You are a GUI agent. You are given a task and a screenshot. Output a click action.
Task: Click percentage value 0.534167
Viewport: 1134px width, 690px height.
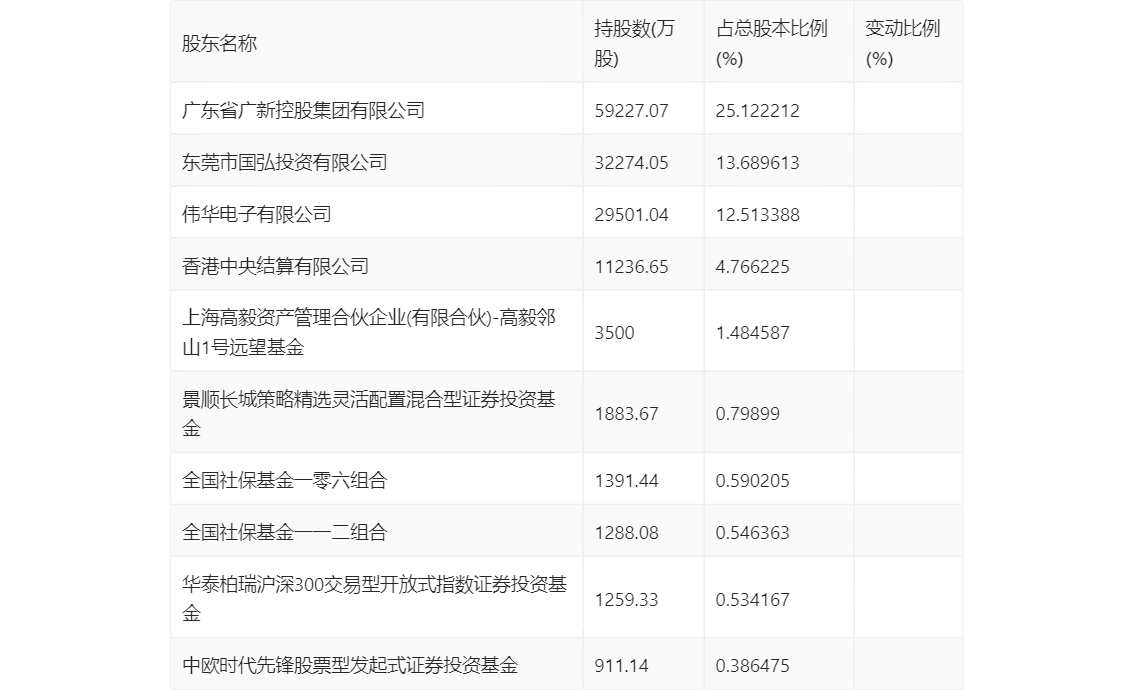pos(752,600)
